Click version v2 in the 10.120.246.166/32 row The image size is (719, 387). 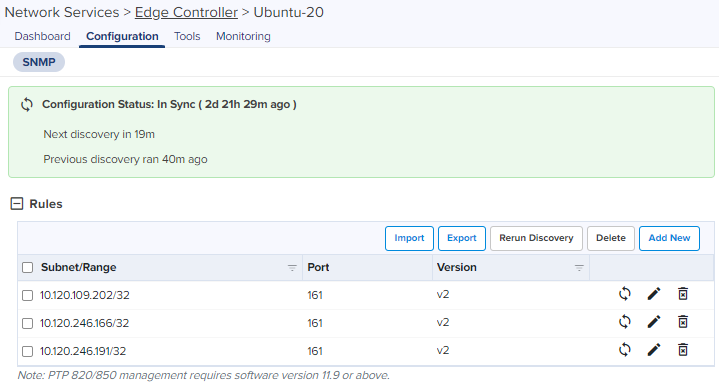click(443, 323)
